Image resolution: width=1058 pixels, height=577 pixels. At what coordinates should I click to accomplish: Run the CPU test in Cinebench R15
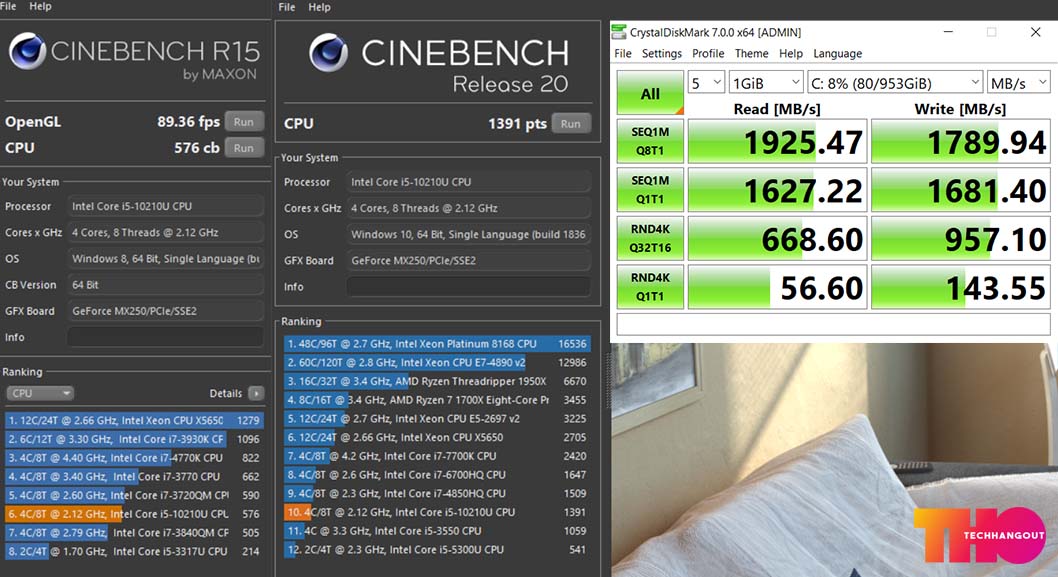[x=244, y=148]
